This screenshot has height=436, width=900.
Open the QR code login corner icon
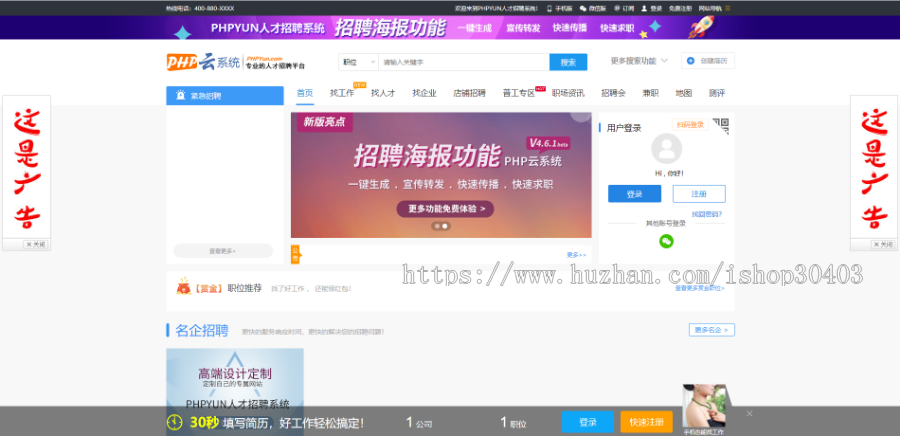[721, 124]
